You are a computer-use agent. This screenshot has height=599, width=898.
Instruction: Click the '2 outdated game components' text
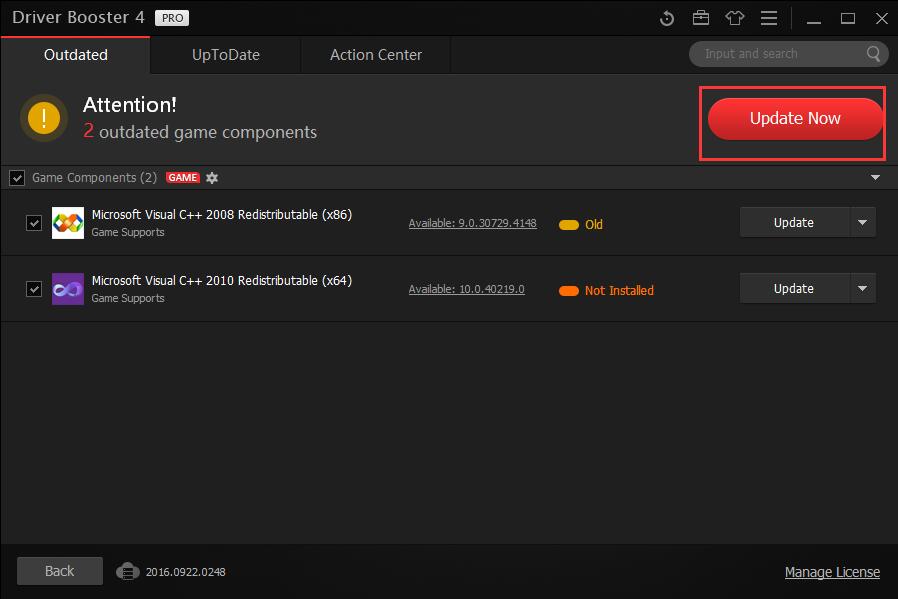pos(200,132)
